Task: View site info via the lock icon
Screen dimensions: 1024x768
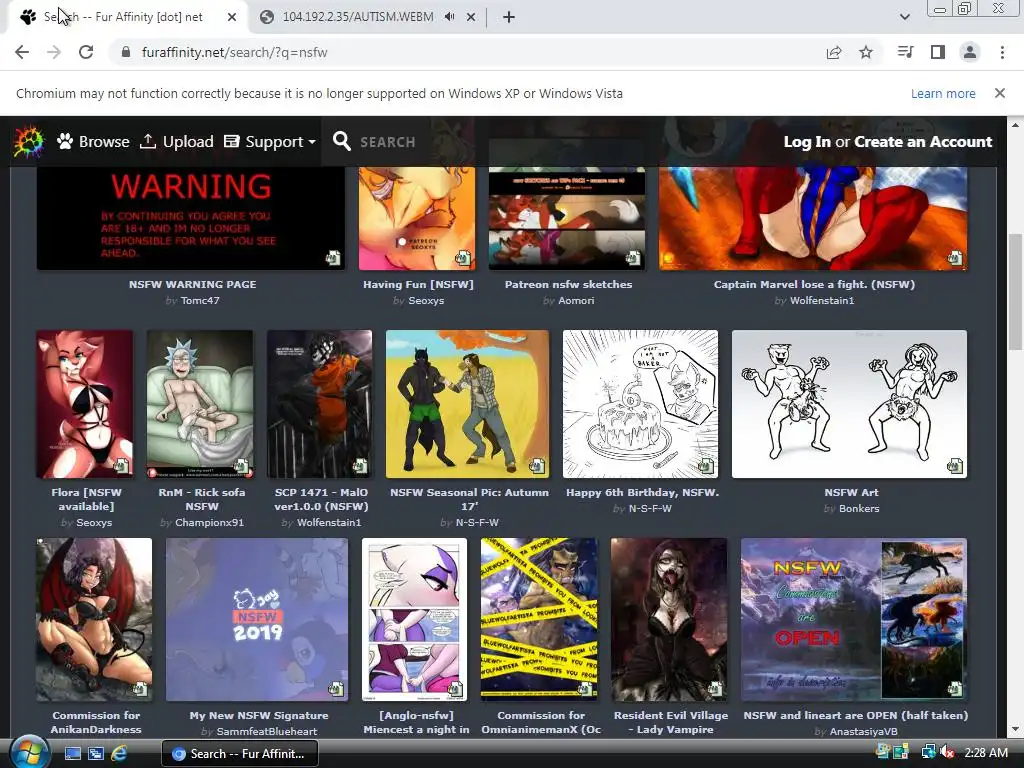Action: 126,52
